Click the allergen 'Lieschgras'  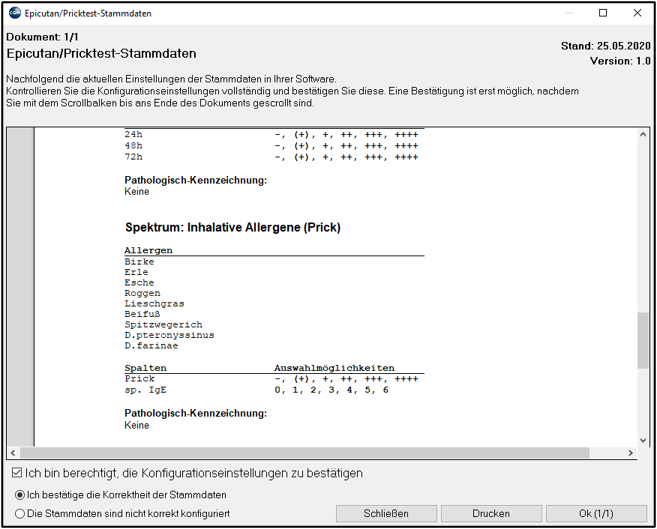pyautogui.click(x=154, y=304)
